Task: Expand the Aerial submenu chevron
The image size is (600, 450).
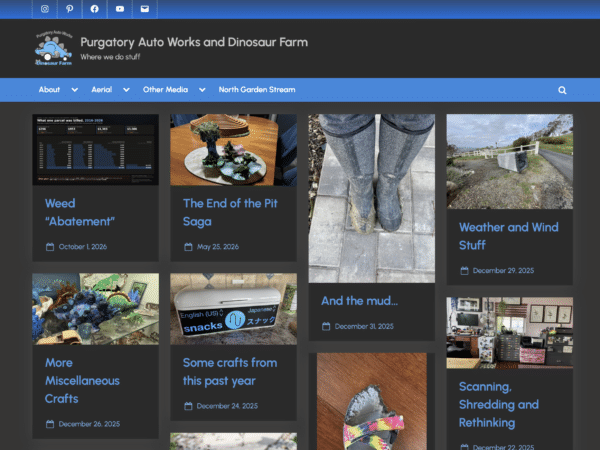Action: [x=126, y=90]
